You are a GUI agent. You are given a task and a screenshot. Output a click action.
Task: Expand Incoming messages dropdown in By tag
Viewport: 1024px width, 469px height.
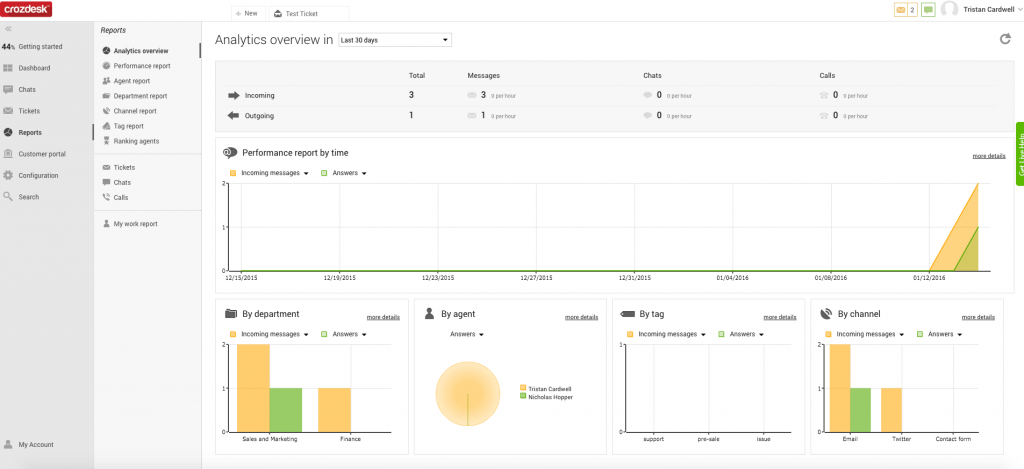point(703,334)
